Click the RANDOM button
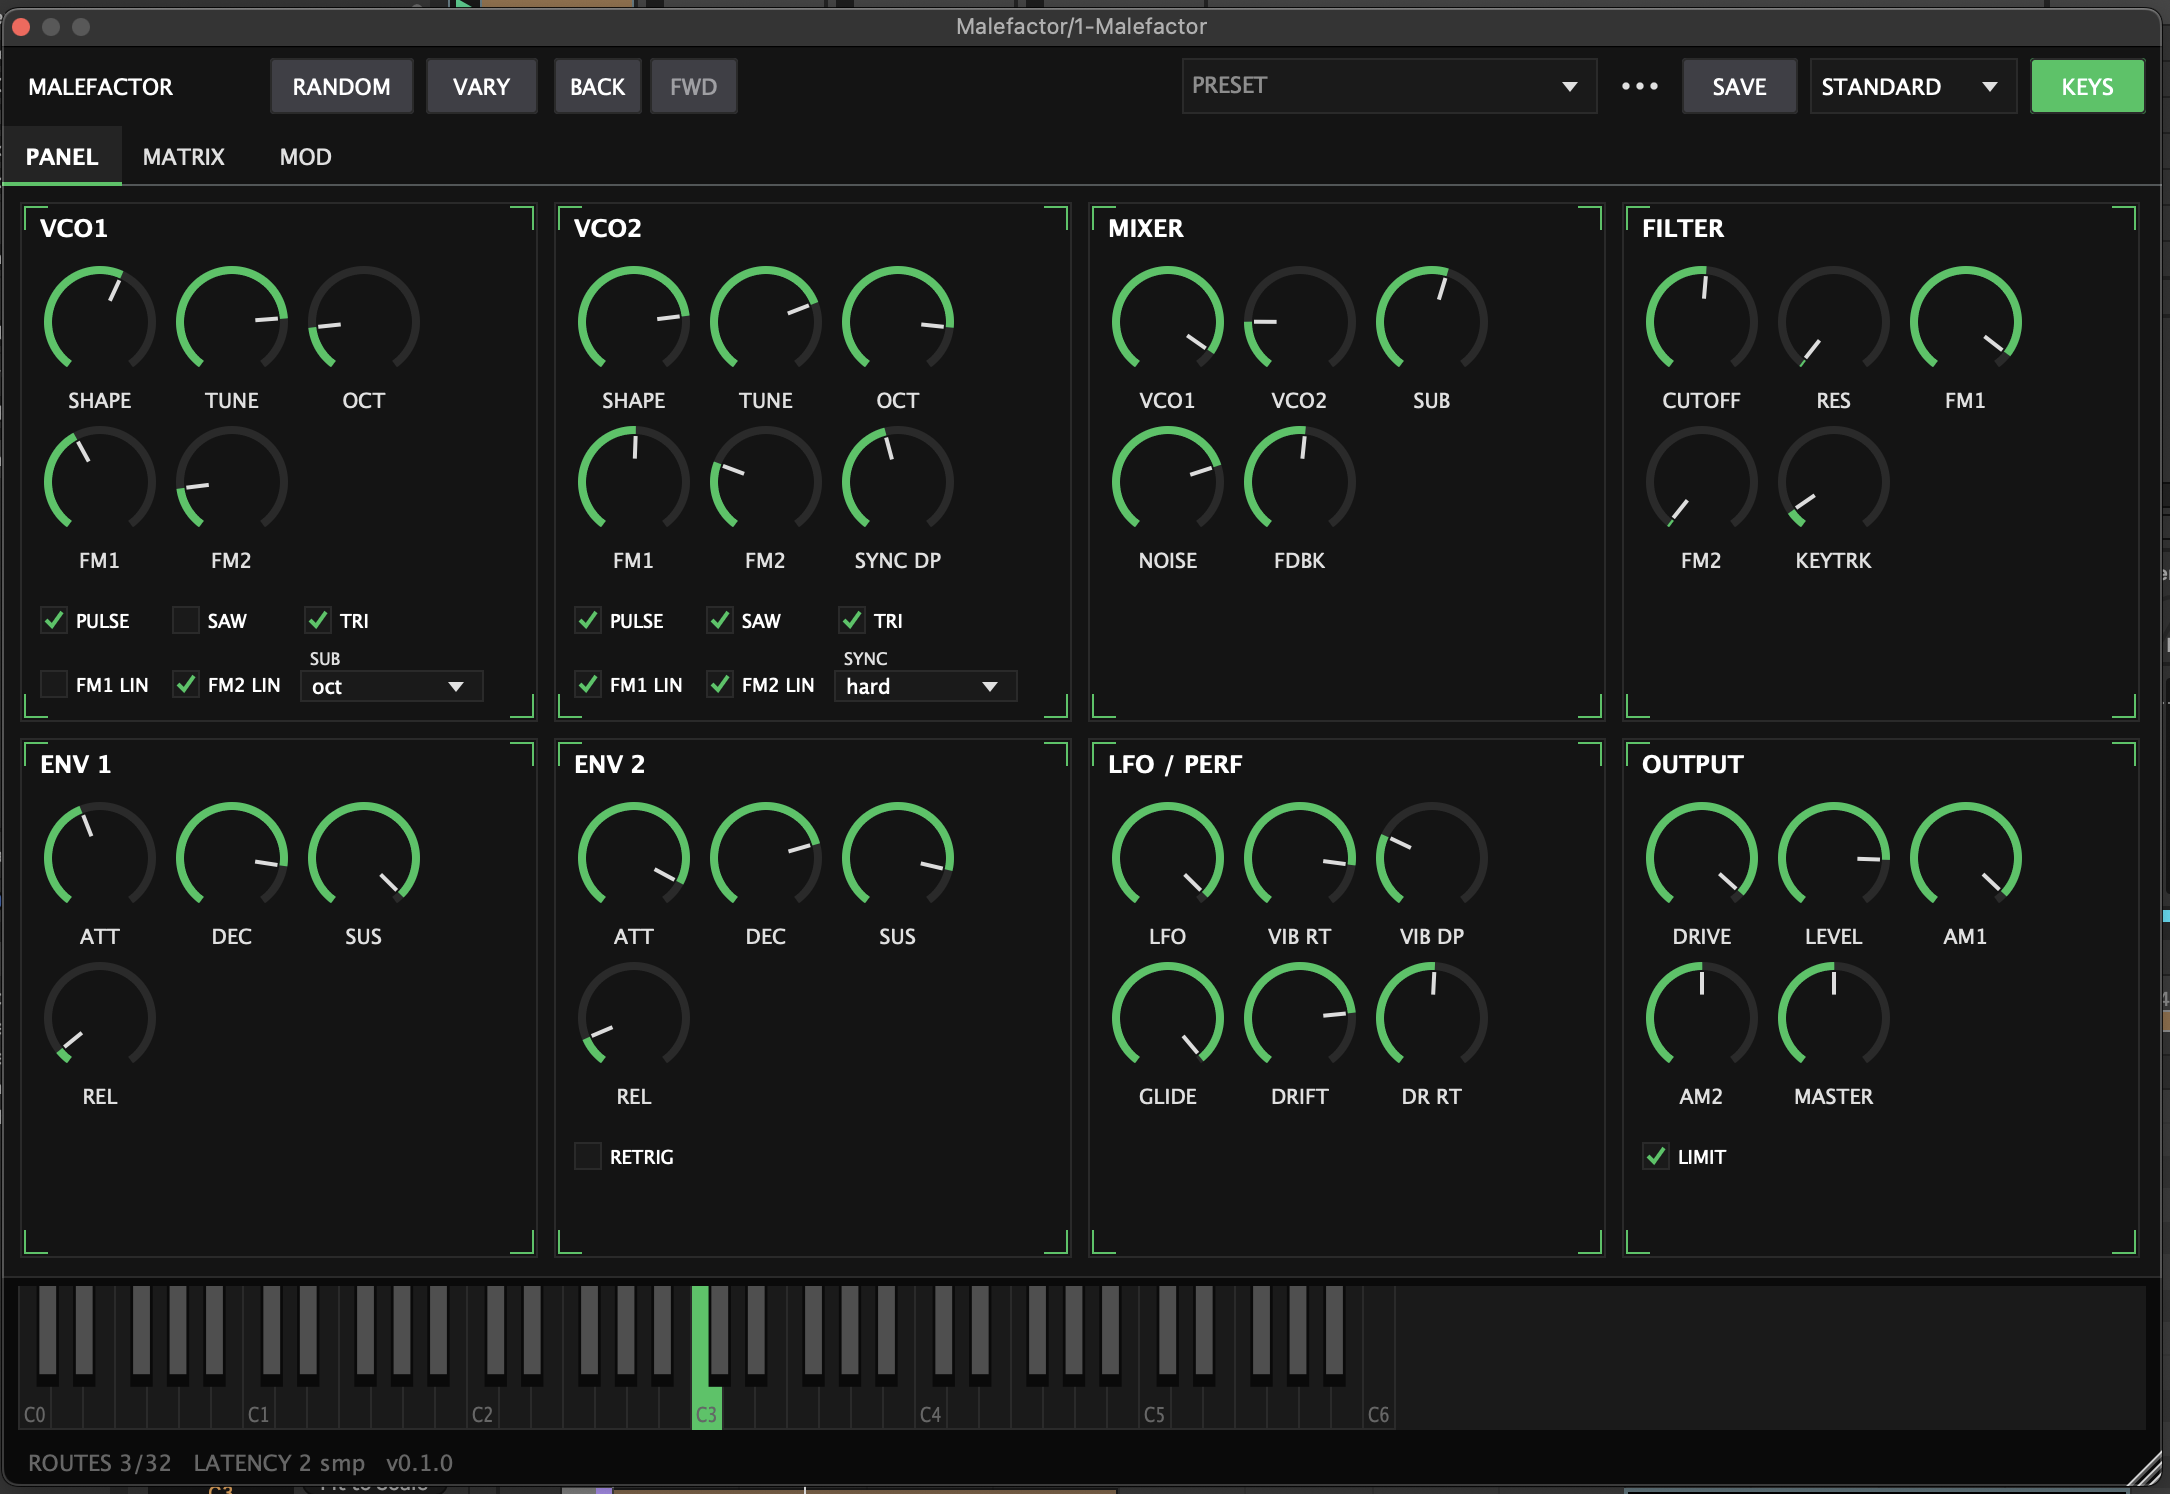 [342, 86]
